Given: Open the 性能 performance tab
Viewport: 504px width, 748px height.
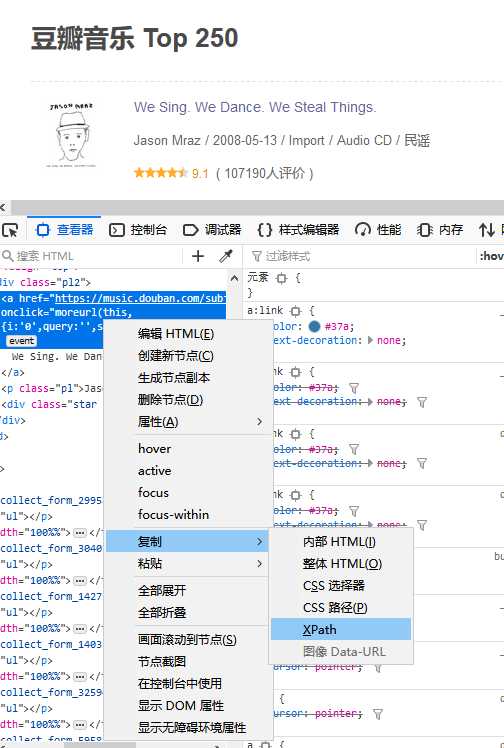Looking at the screenshot, I should point(378,230).
